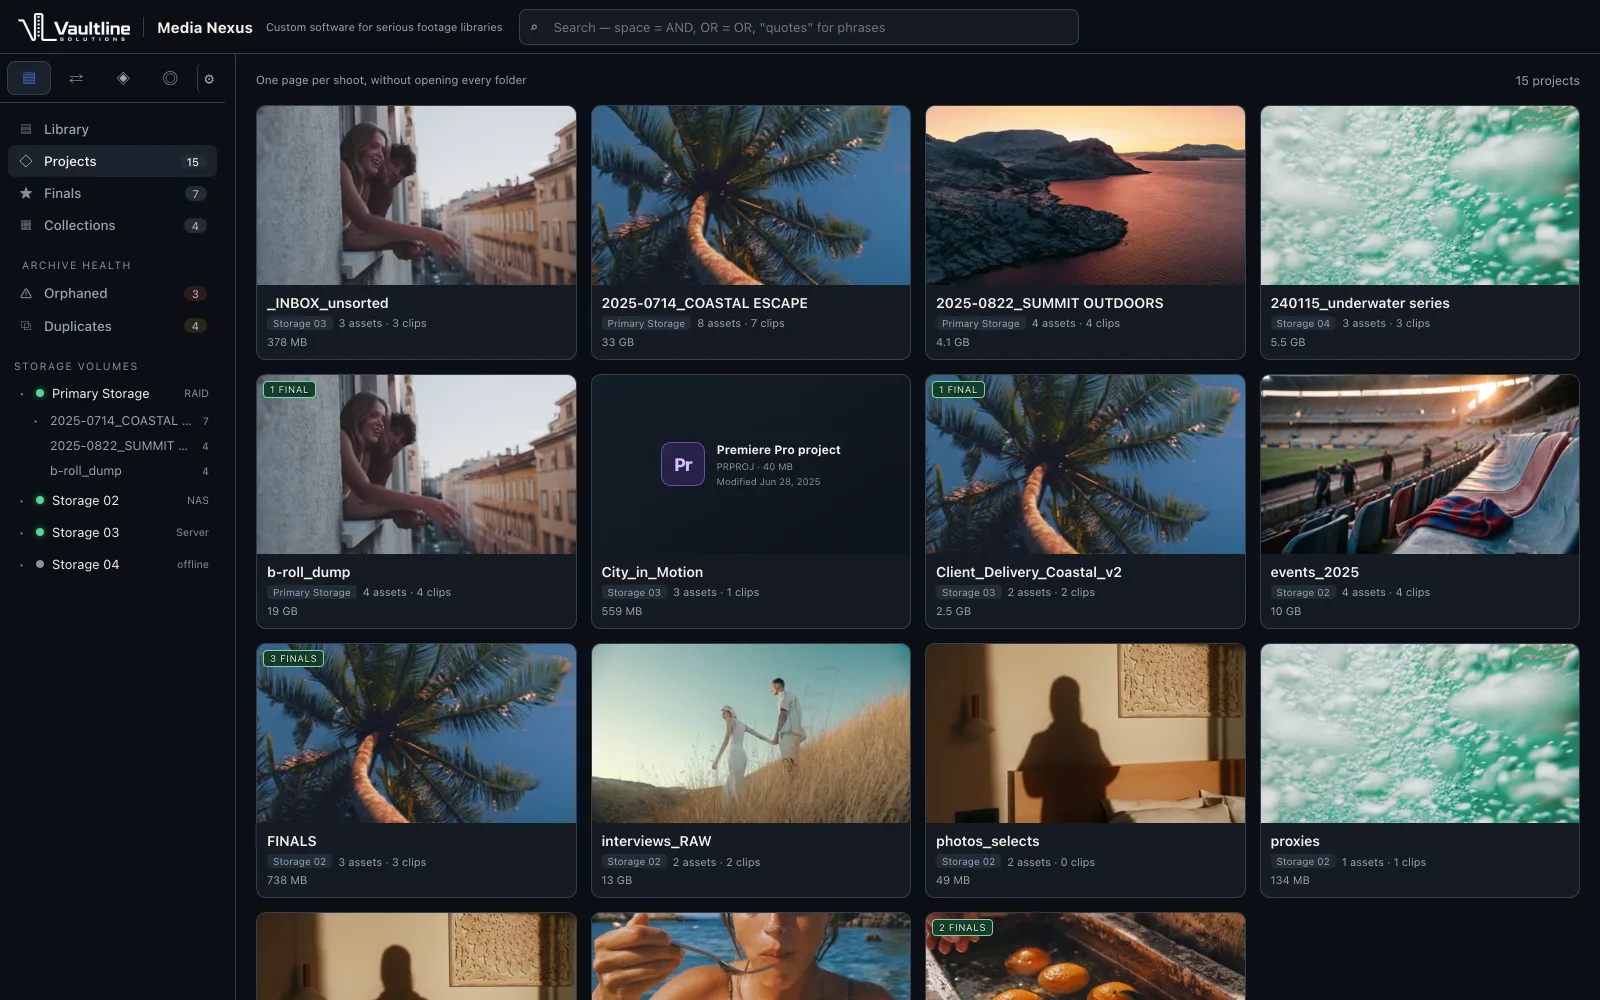Click the Media Nexus app title
Screen dimensions: 1600x1000
coord(205,28)
